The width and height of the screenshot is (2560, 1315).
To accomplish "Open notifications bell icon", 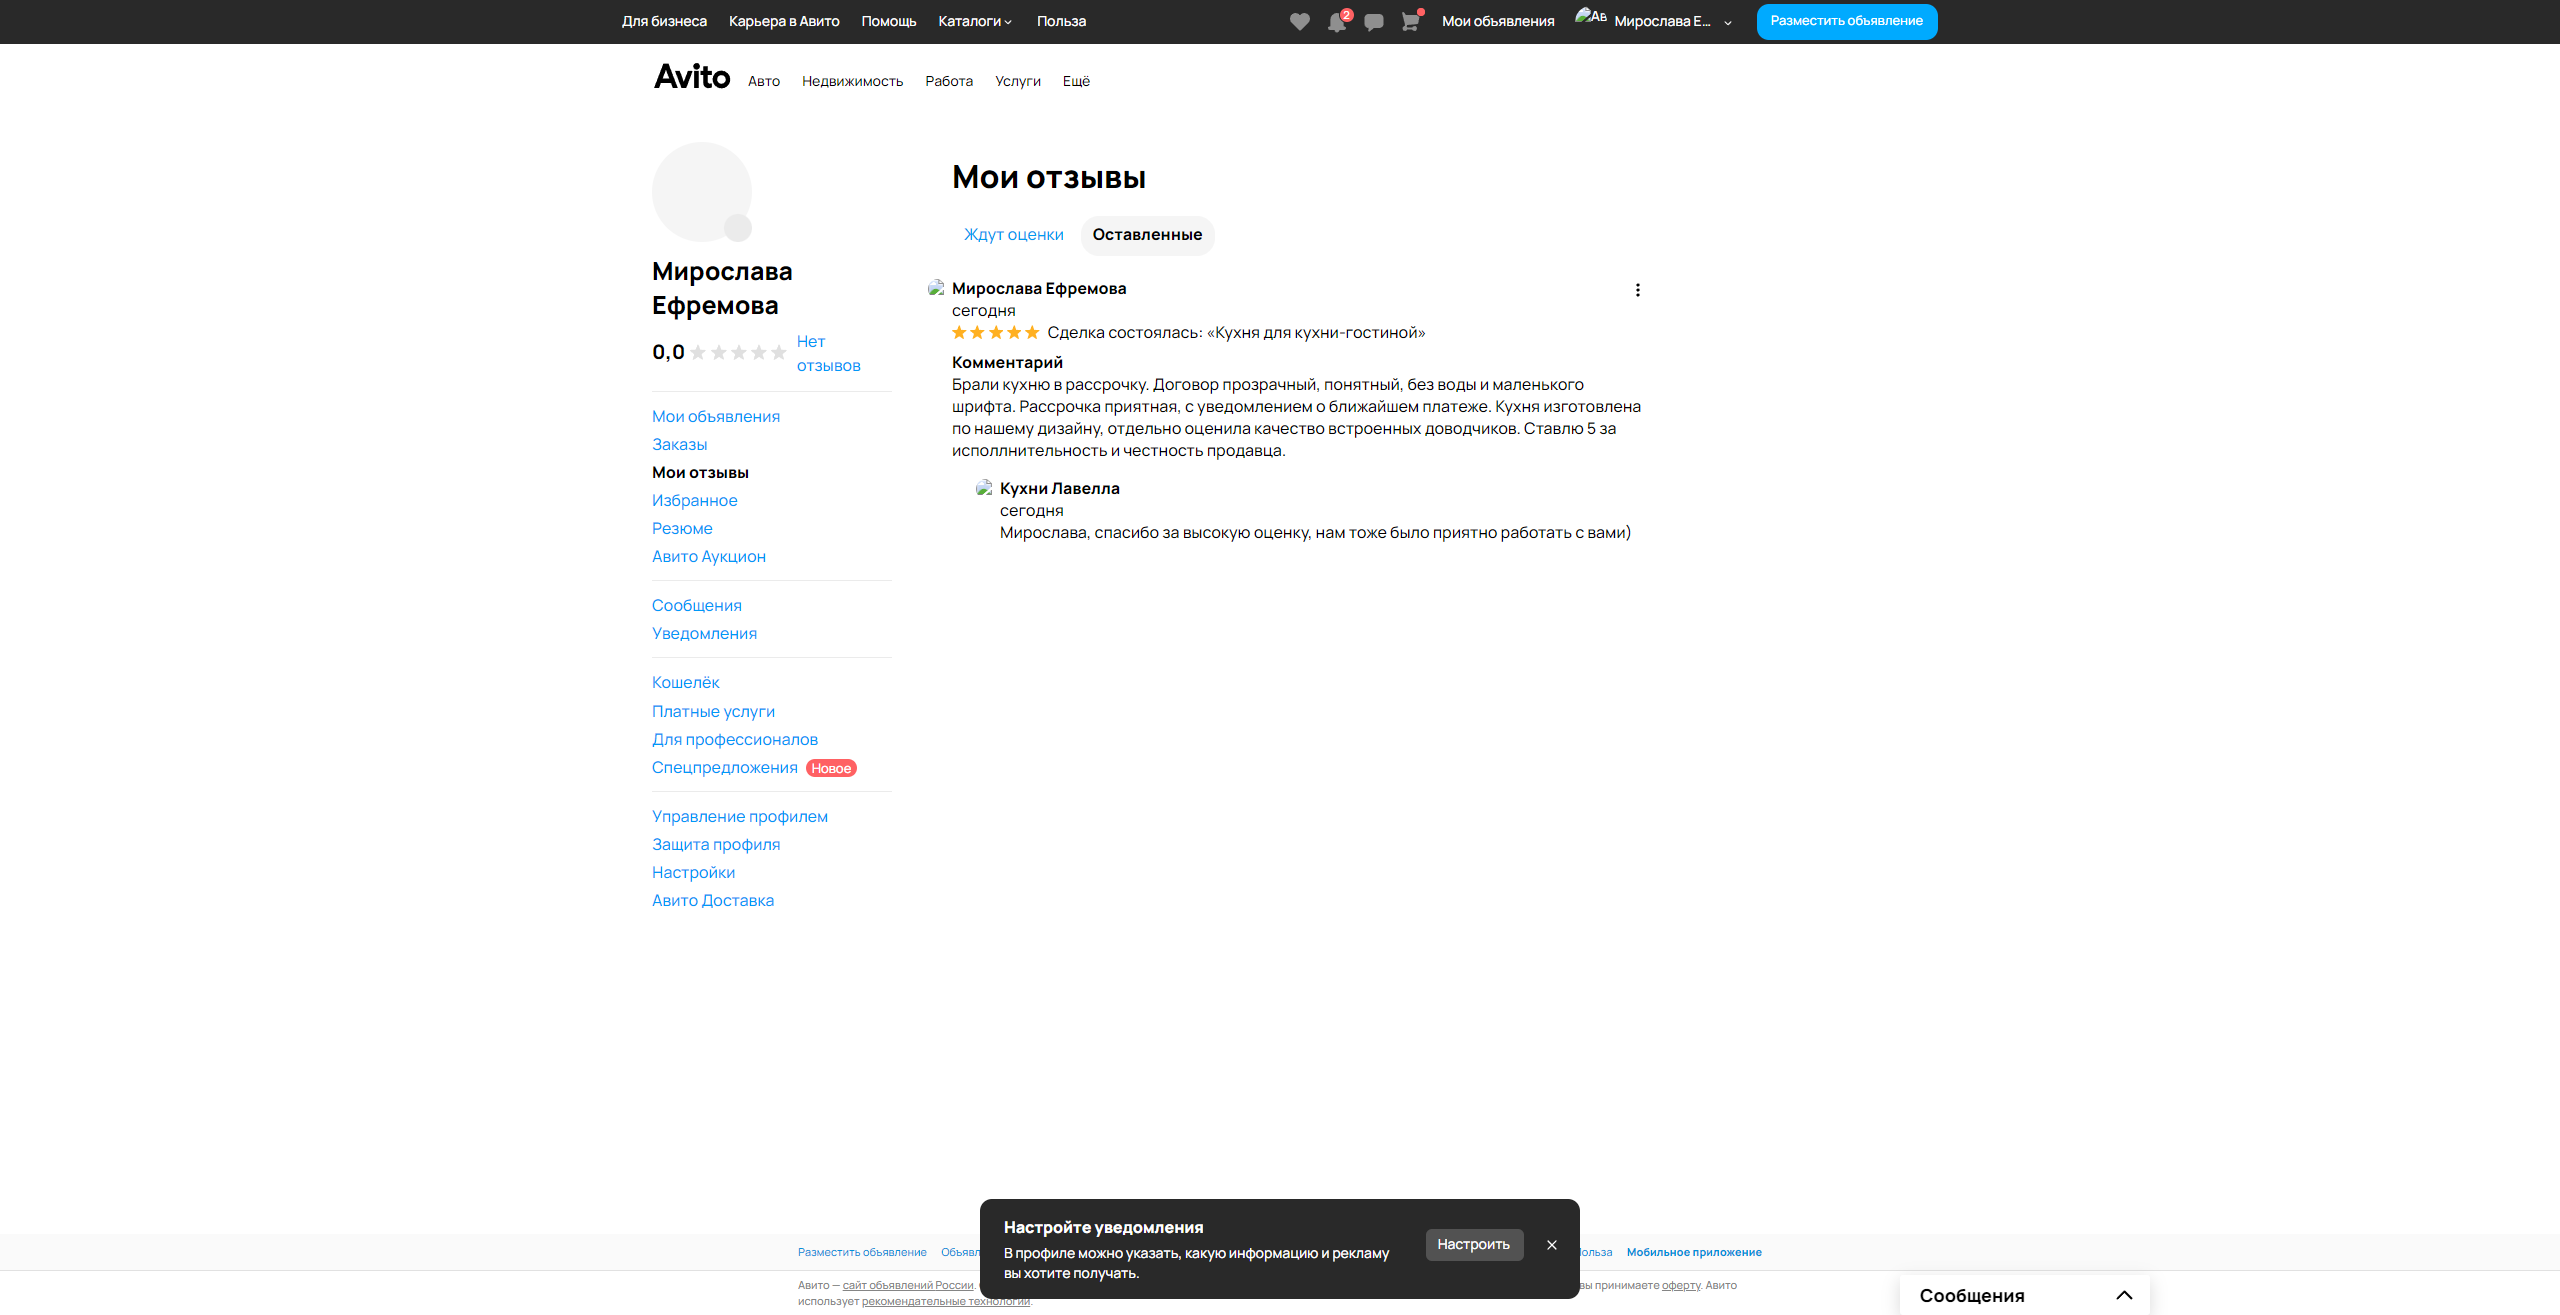I will pos(1336,22).
